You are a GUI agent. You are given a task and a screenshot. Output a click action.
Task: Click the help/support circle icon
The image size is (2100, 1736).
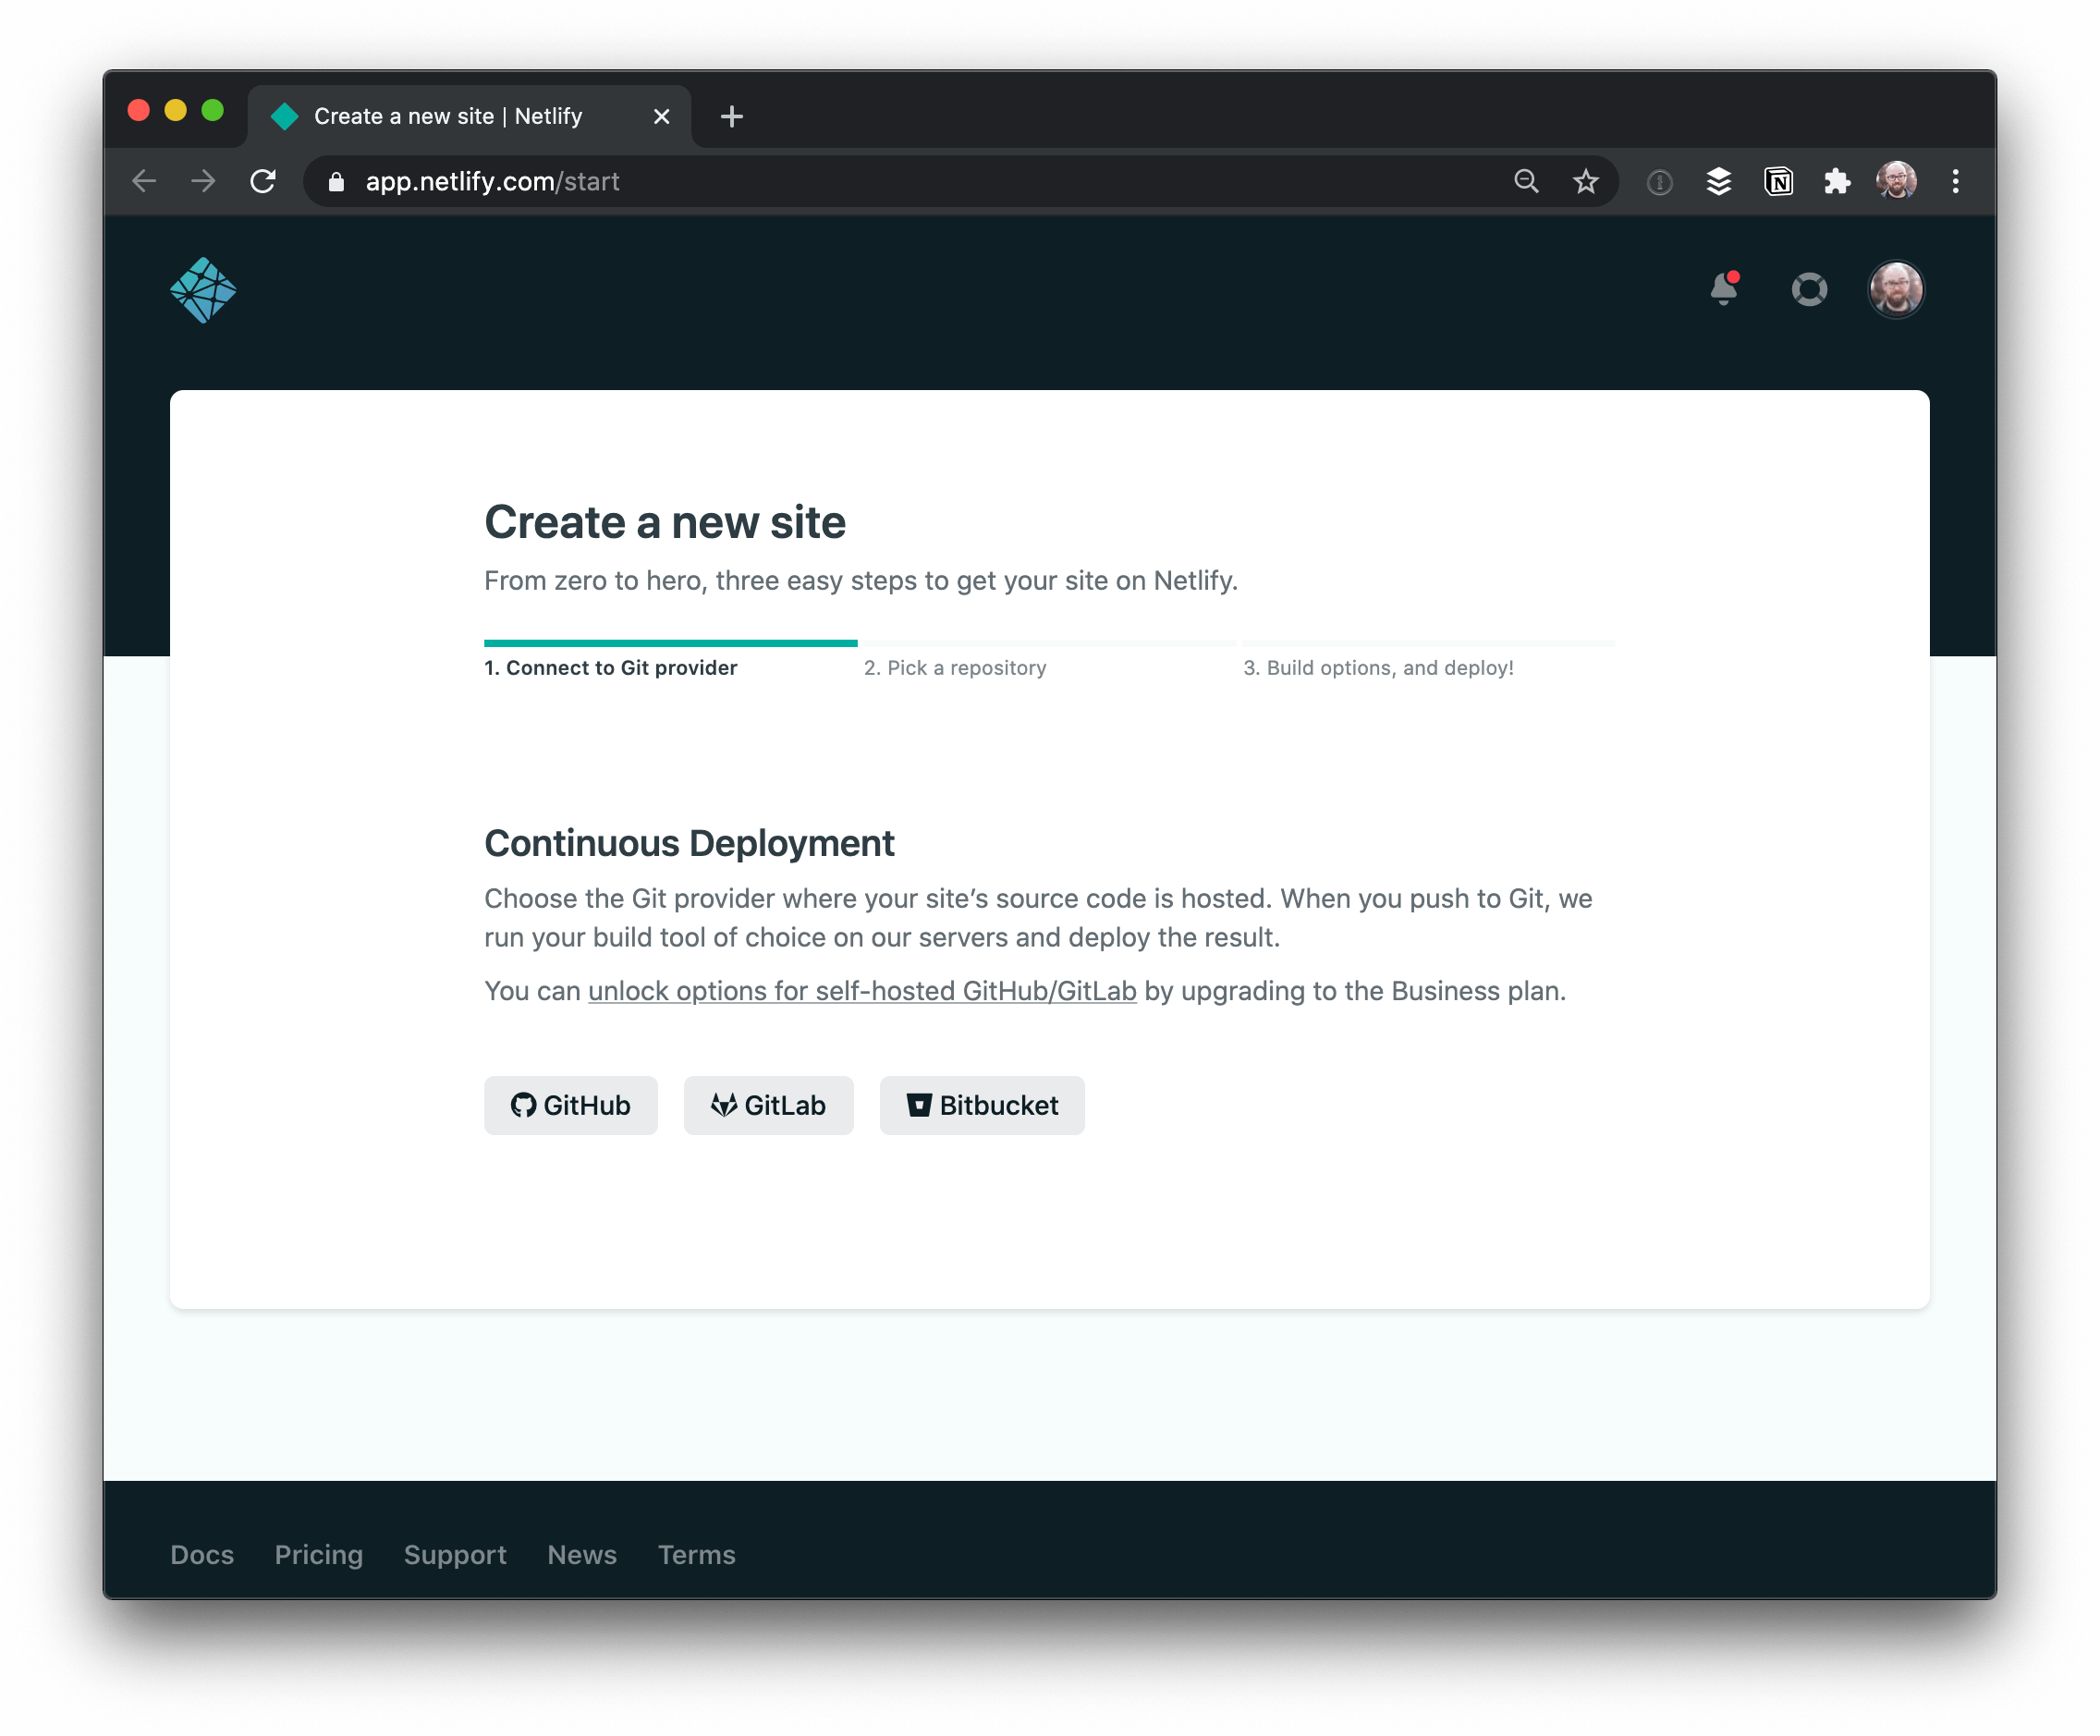point(1809,289)
